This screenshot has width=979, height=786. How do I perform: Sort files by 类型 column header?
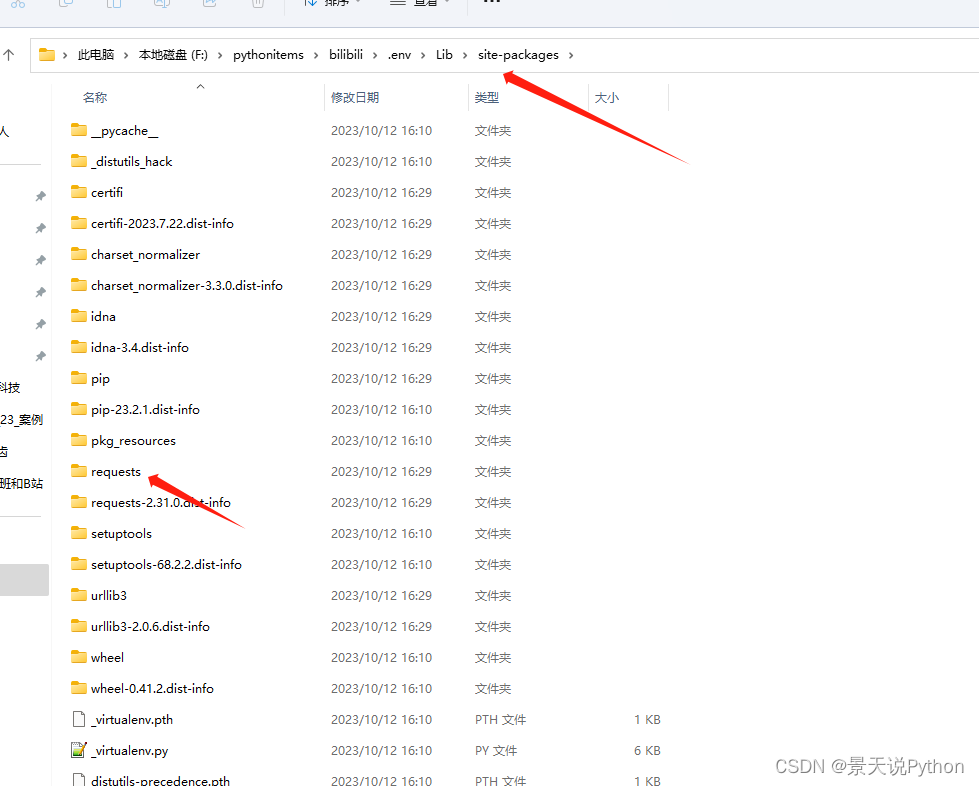tap(487, 98)
